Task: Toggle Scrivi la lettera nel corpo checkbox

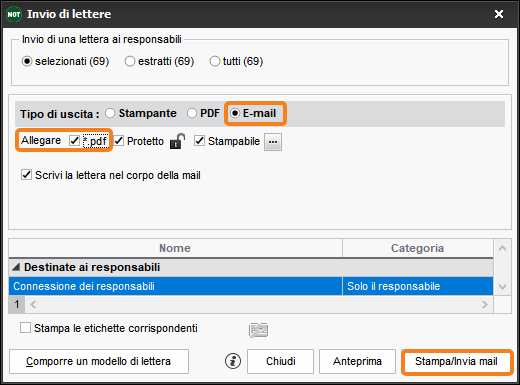Action: 26,175
